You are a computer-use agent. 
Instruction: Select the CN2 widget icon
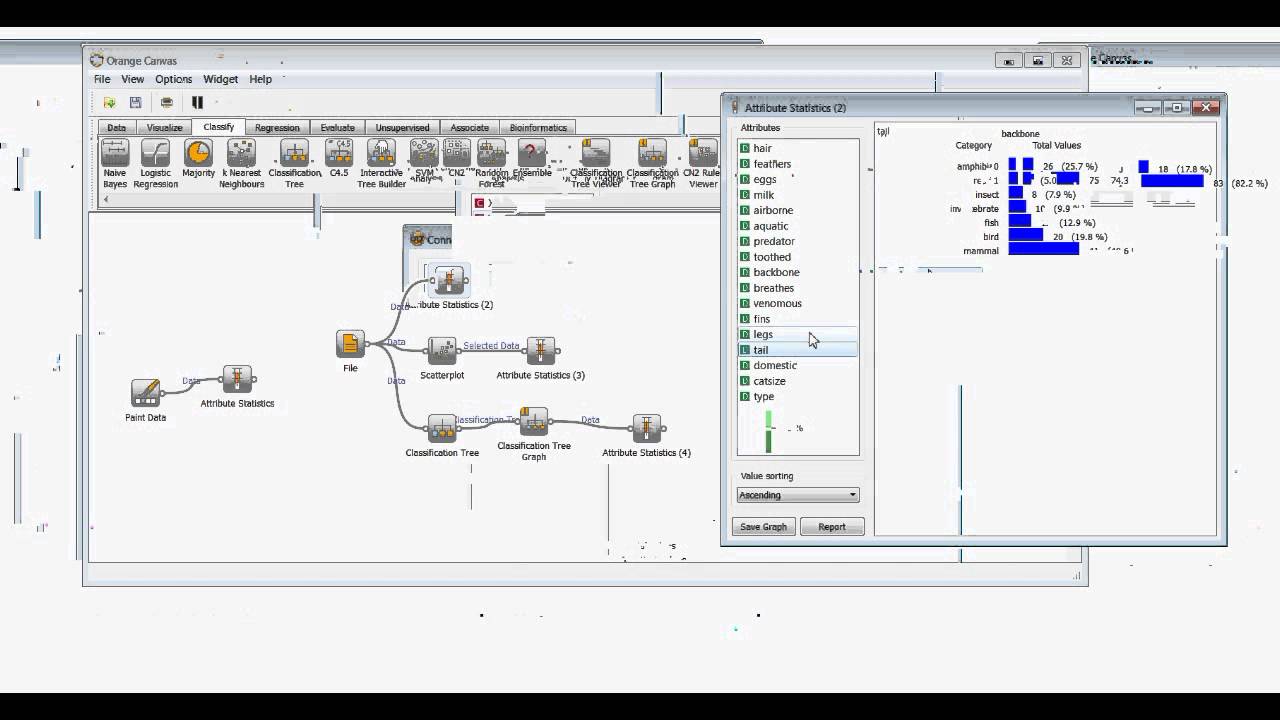click(456, 153)
